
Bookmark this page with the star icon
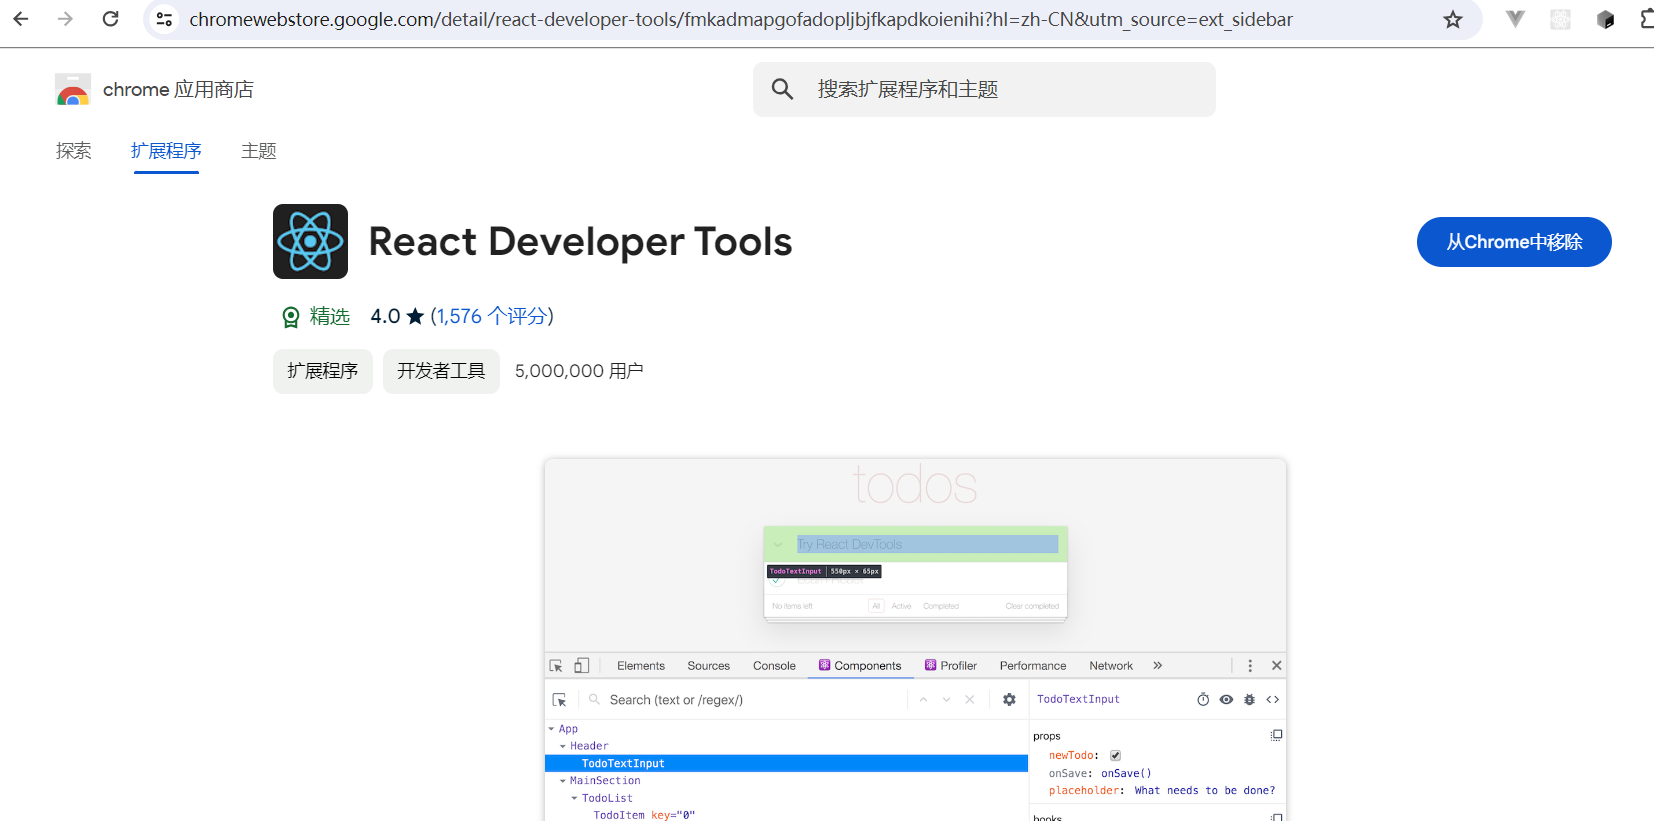tap(1453, 19)
